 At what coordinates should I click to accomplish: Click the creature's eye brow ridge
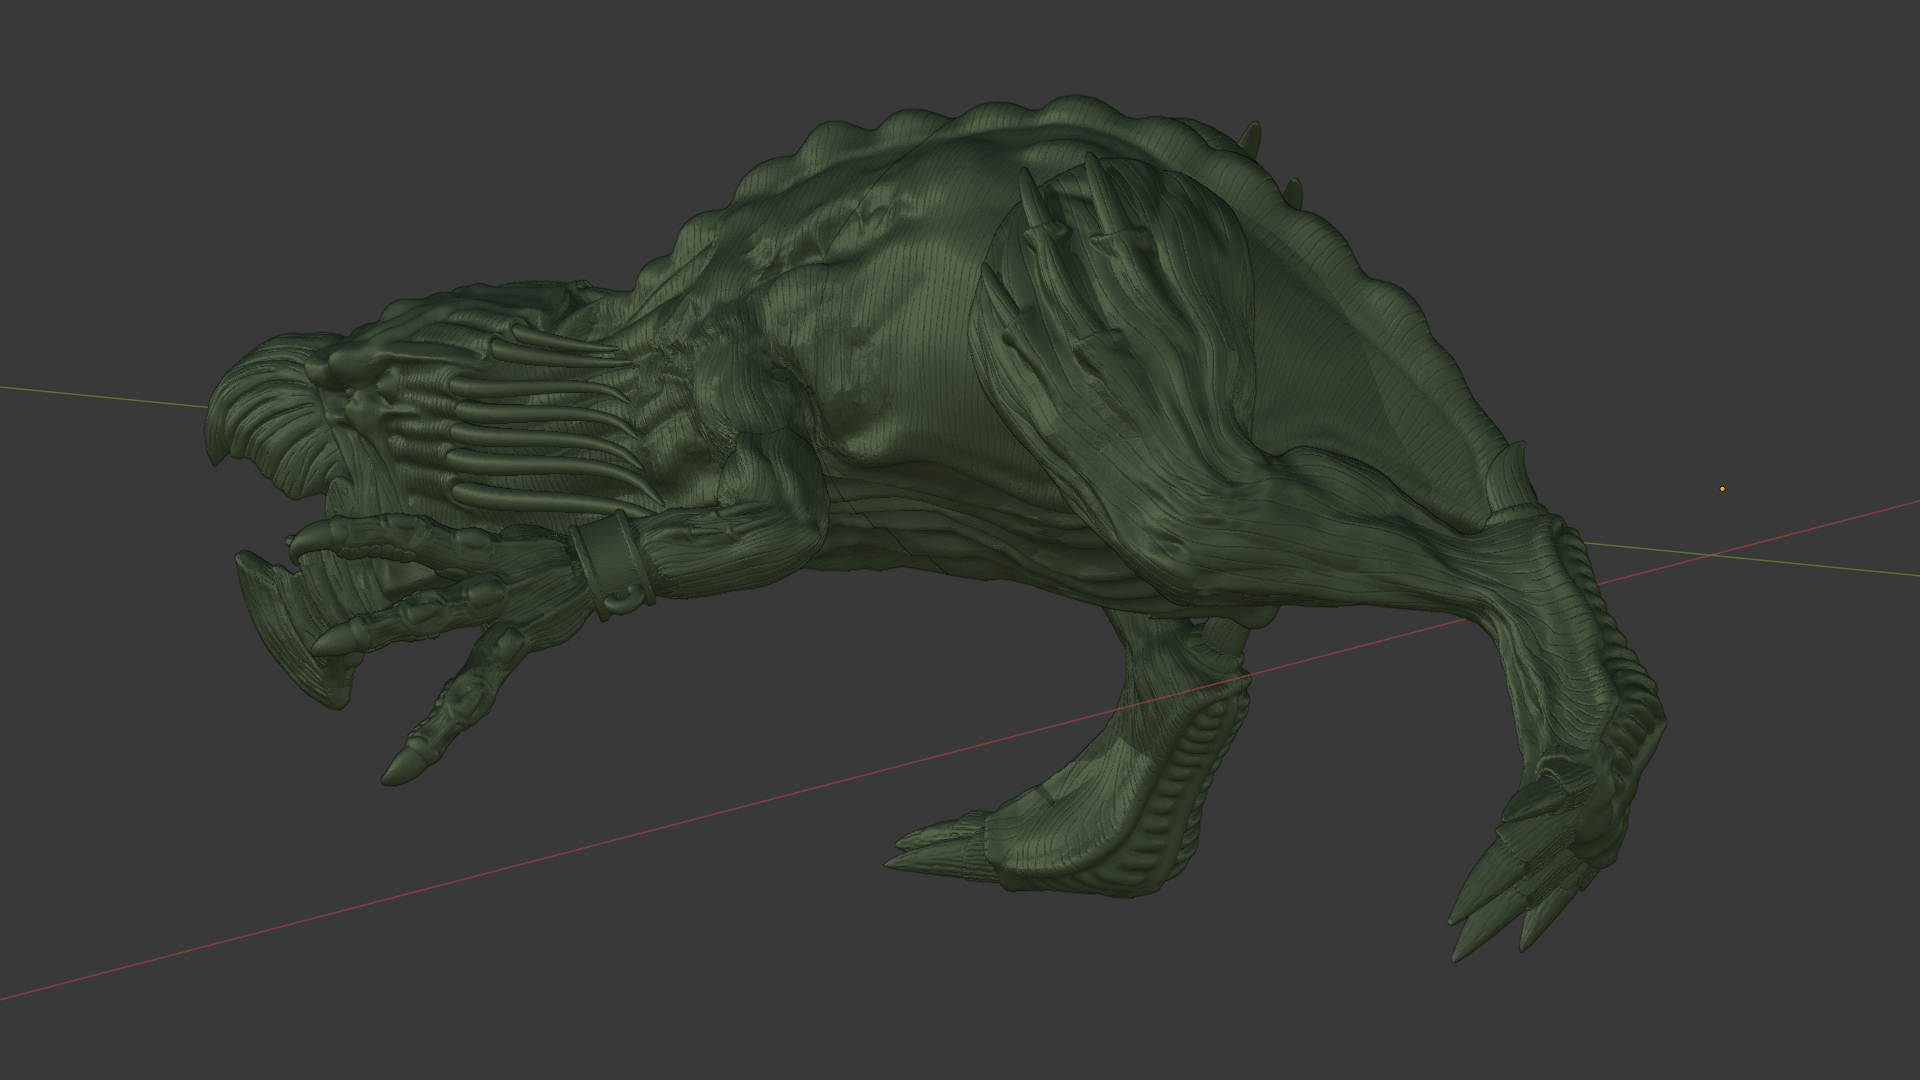(x=340, y=365)
